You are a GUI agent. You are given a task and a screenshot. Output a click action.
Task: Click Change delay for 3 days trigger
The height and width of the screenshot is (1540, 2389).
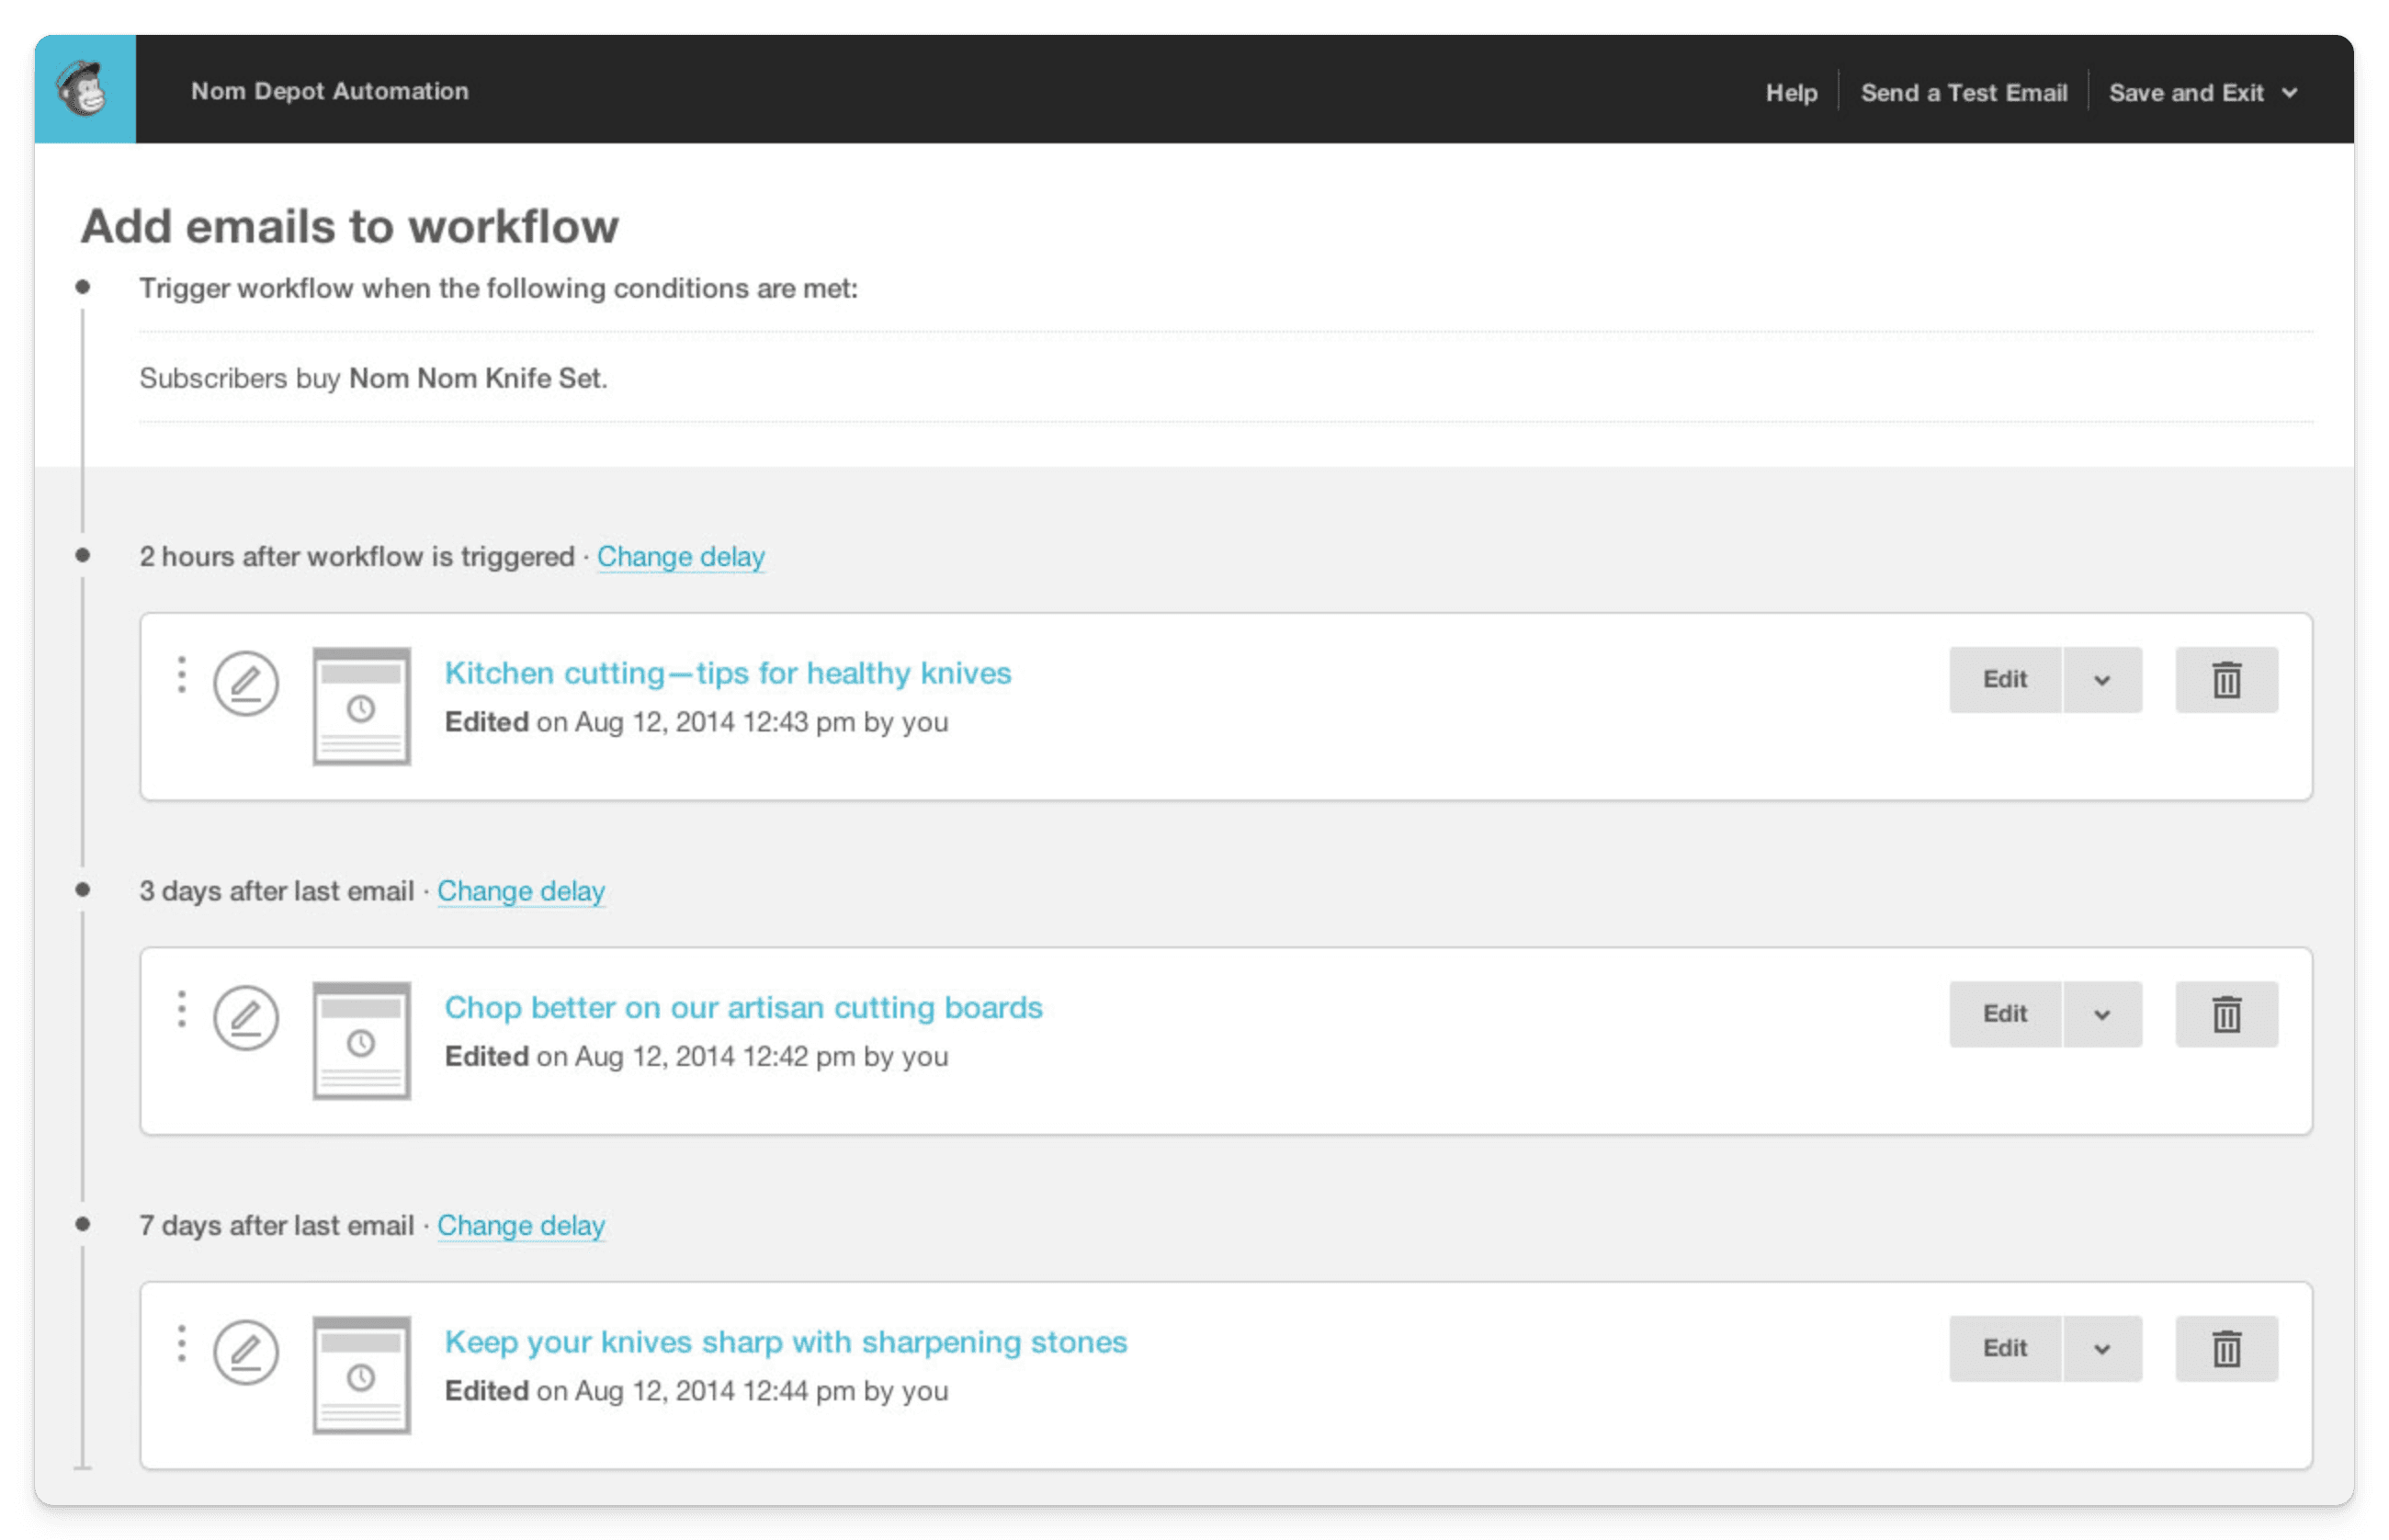[x=523, y=889]
